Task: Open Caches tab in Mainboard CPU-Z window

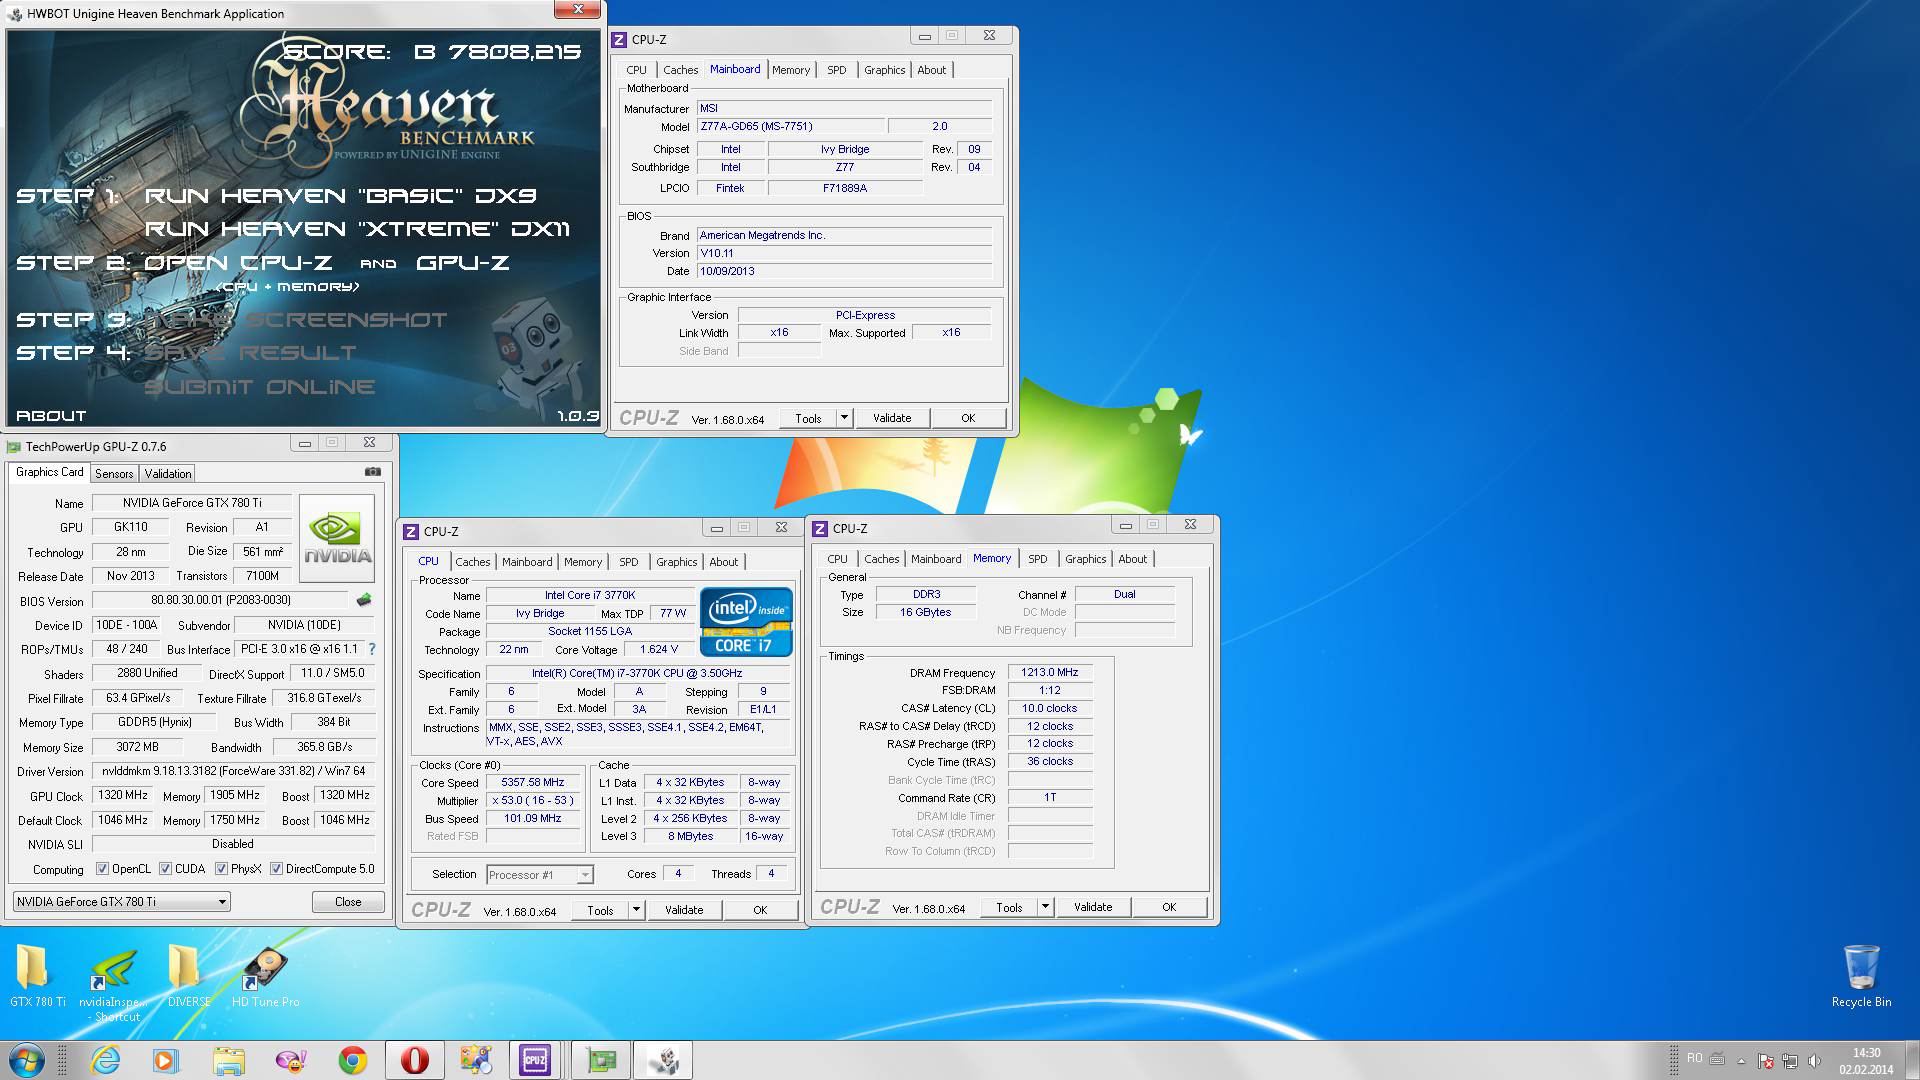Action: [680, 70]
